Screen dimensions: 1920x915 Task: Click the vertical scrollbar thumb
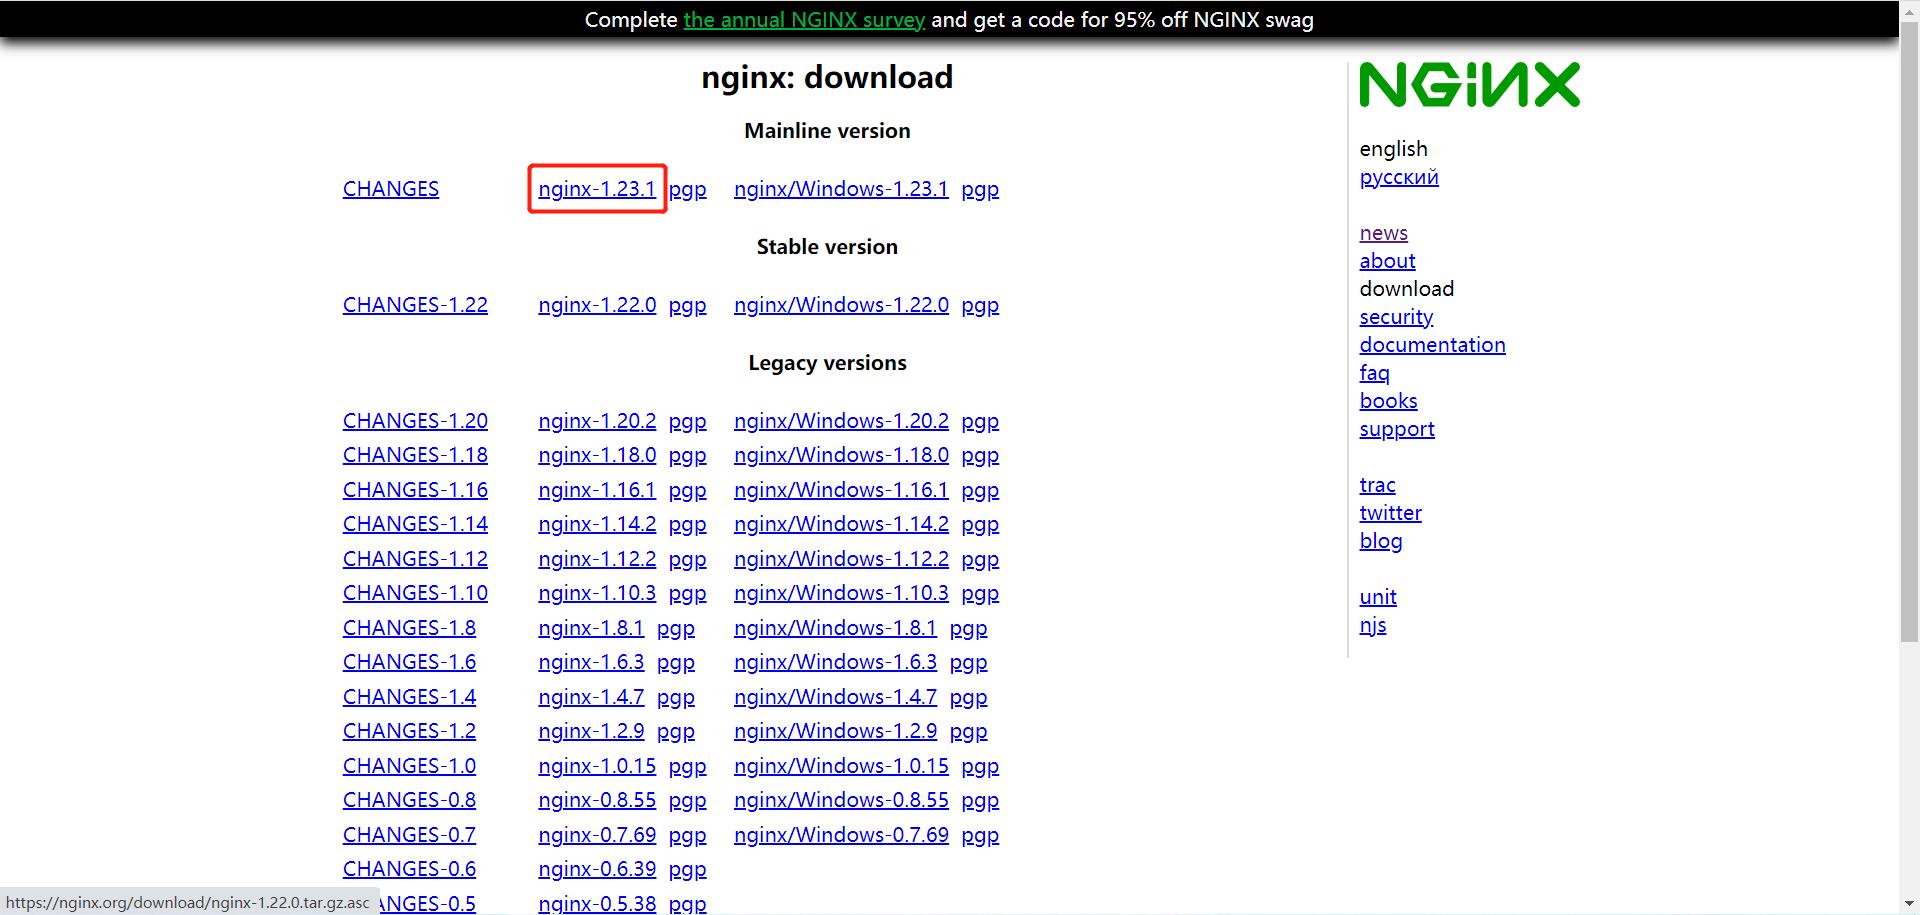pos(1909,330)
